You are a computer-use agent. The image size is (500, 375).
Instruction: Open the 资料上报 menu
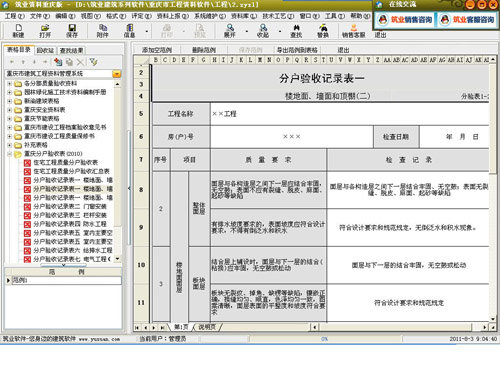(x=173, y=16)
